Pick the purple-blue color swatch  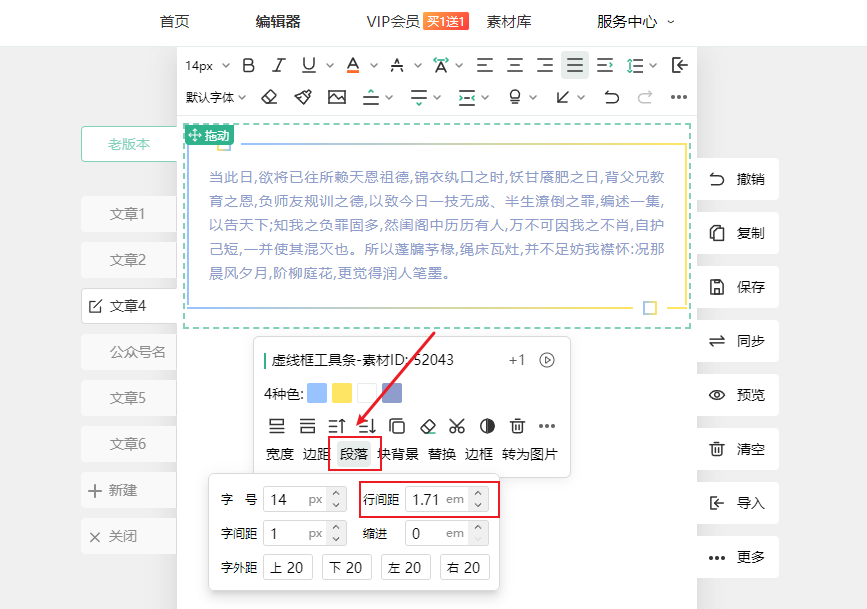point(392,393)
